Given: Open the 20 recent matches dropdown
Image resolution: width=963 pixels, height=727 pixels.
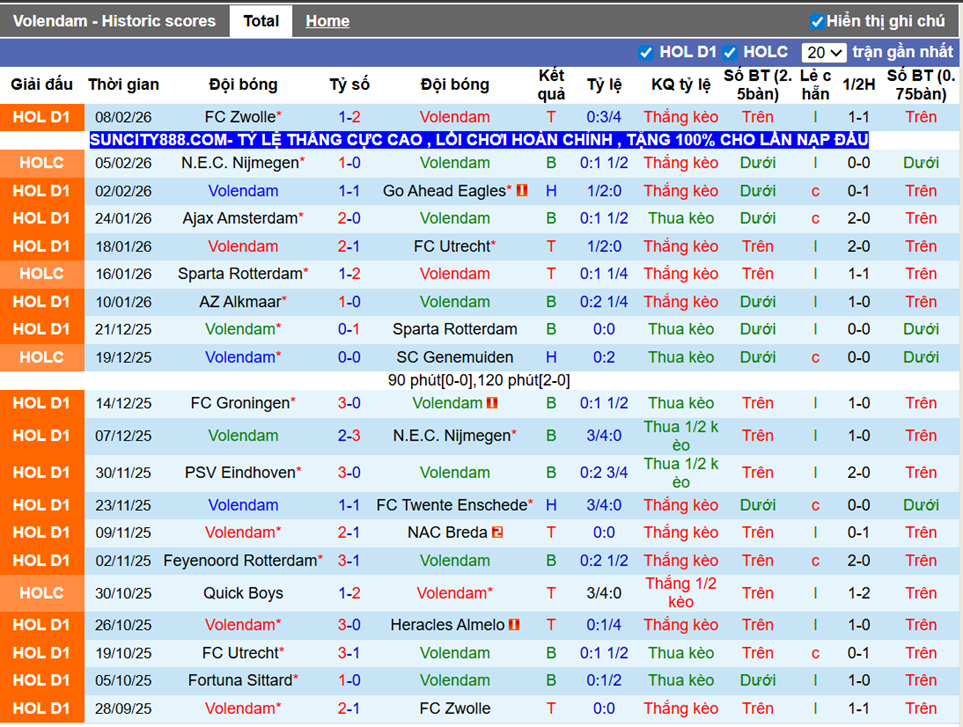Looking at the screenshot, I should click(824, 53).
